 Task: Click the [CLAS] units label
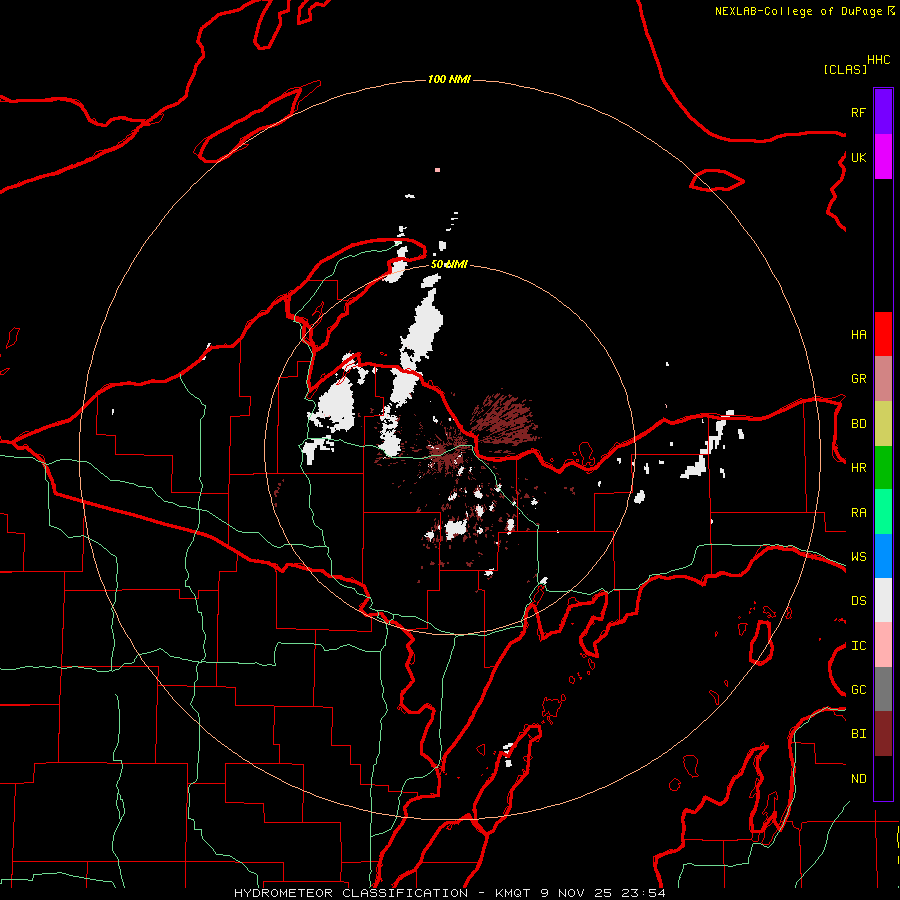pos(845,69)
